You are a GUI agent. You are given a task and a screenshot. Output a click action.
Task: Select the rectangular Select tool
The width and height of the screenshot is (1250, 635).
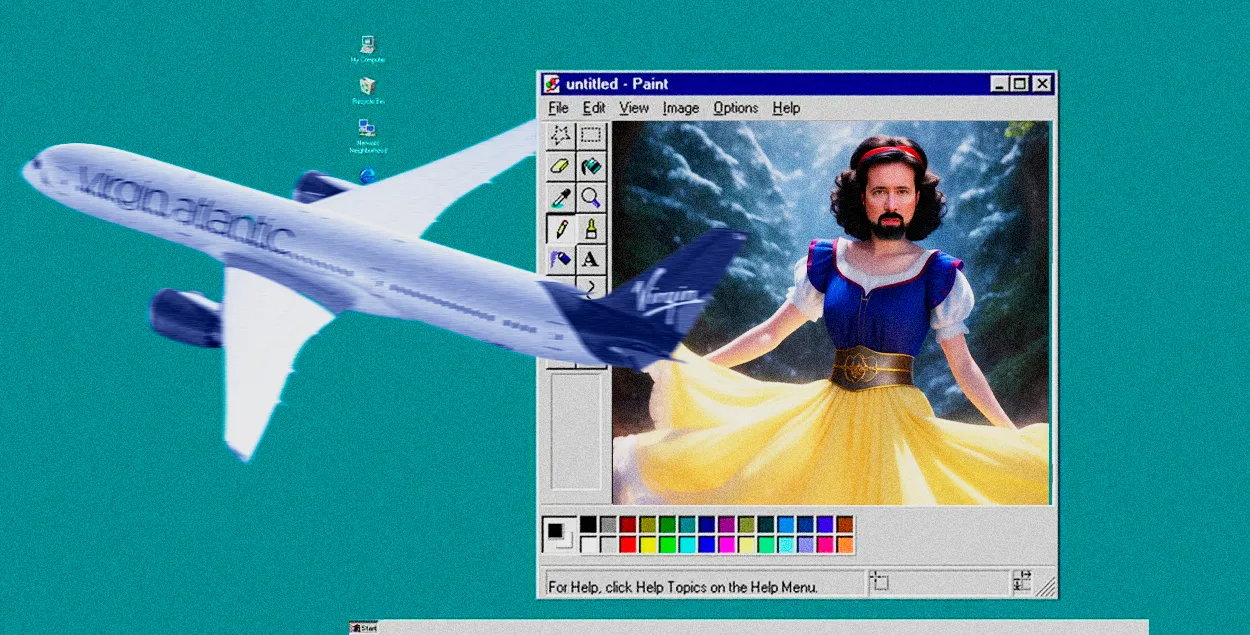pyautogui.click(x=591, y=136)
